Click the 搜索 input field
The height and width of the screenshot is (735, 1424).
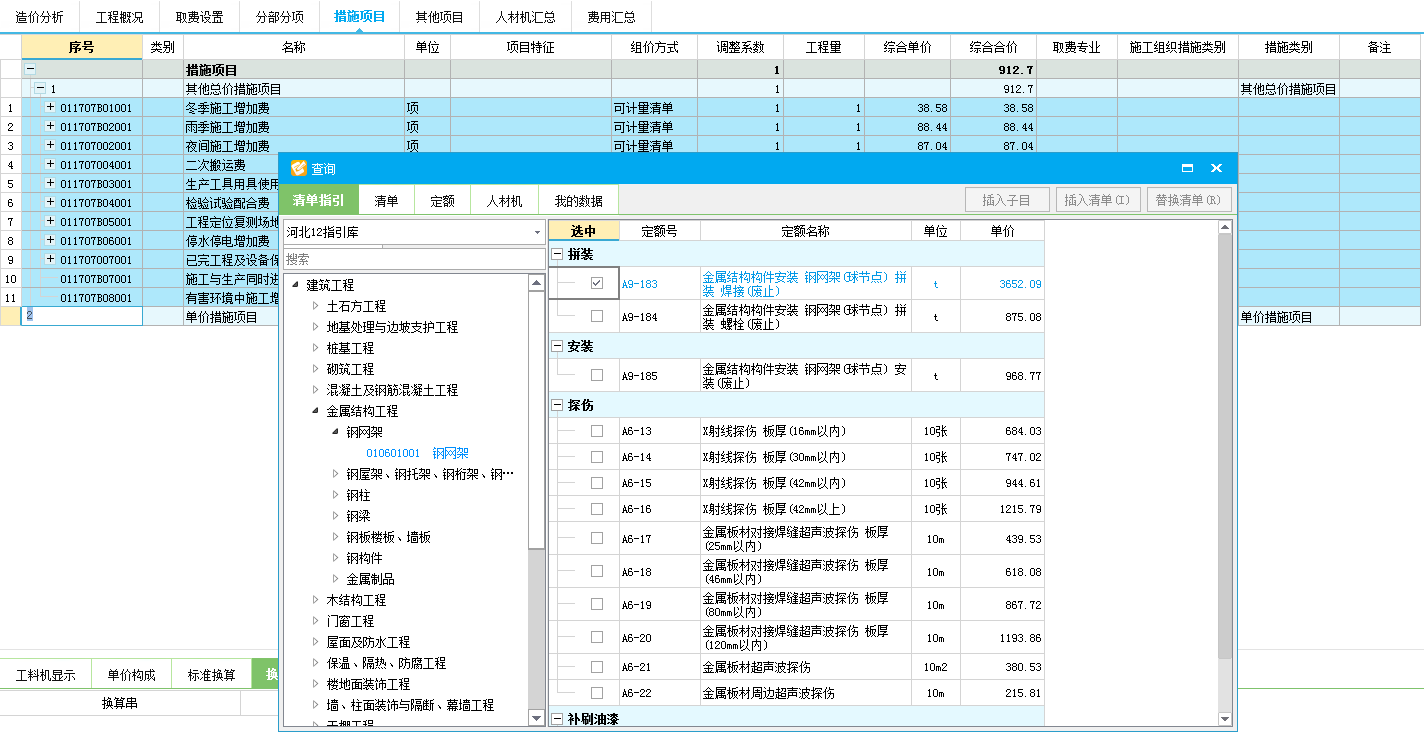point(414,259)
